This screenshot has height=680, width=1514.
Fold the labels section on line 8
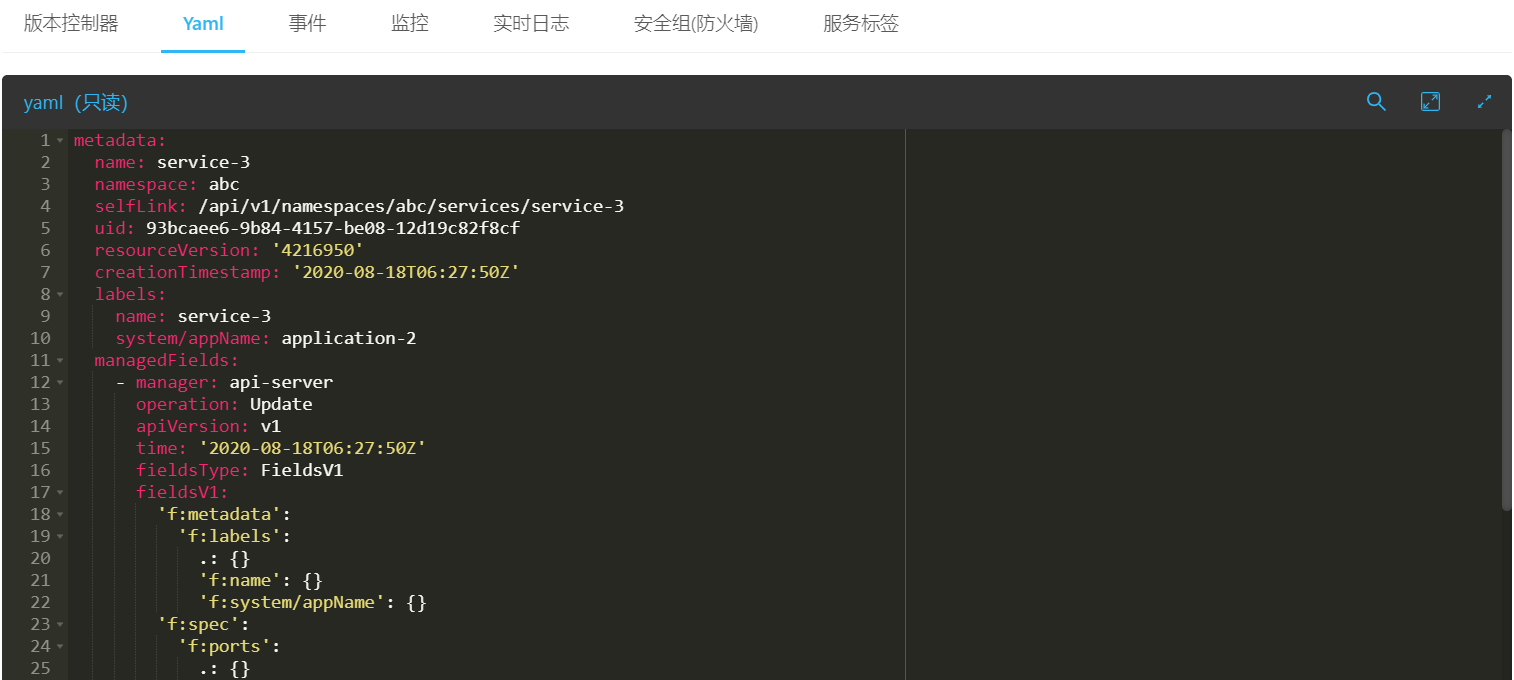point(60,295)
